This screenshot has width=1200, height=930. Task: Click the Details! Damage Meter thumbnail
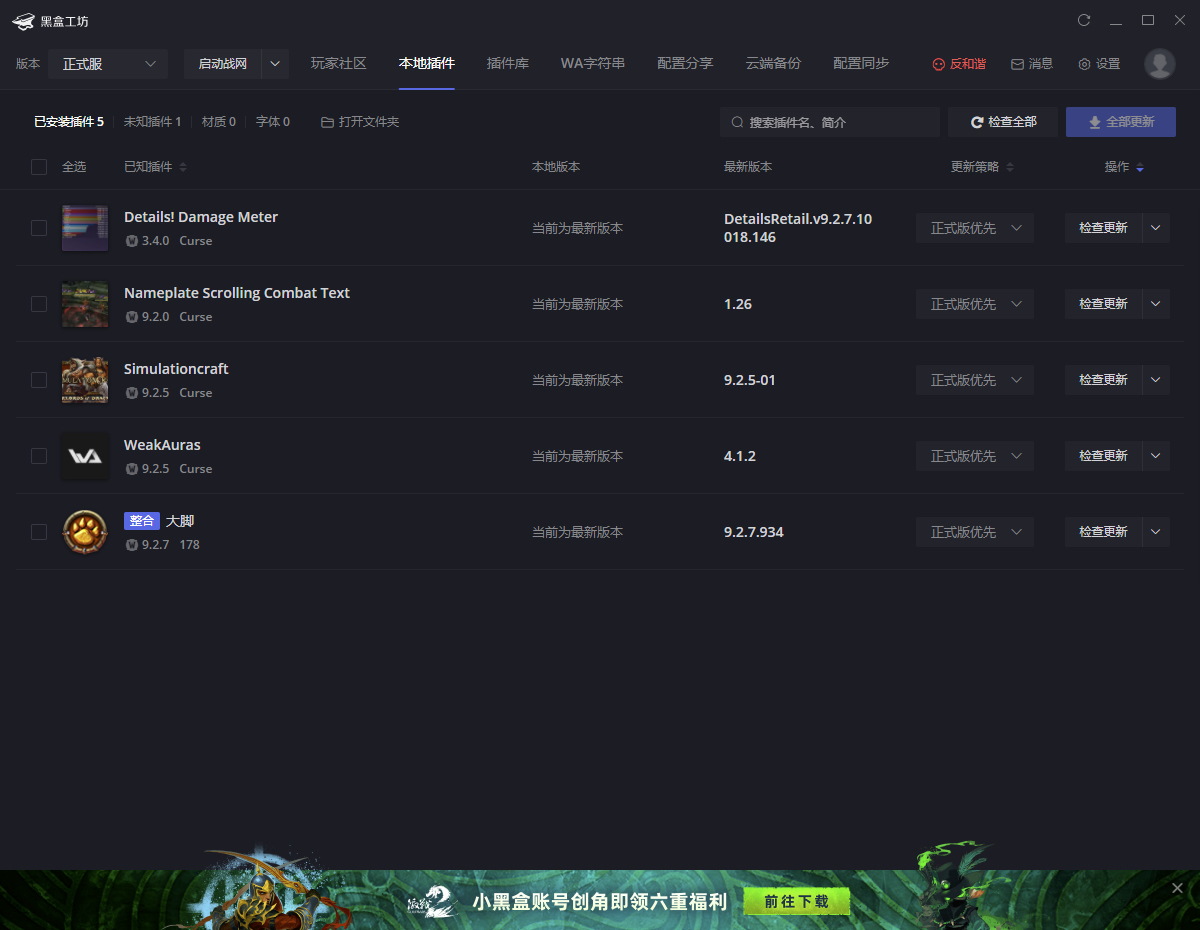(84, 228)
